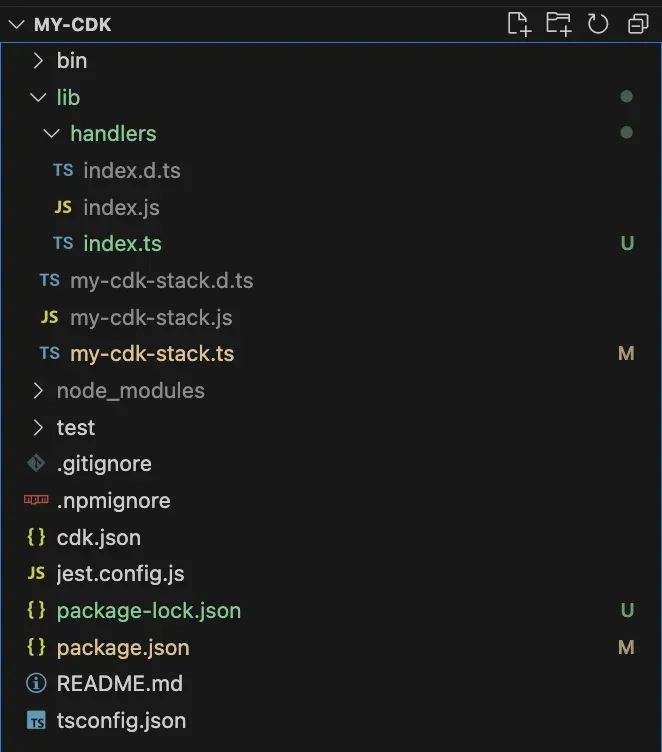Click the braces icon beside cdk.json
The height and width of the screenshot is (752, 662).
click(x=36, y=537)
